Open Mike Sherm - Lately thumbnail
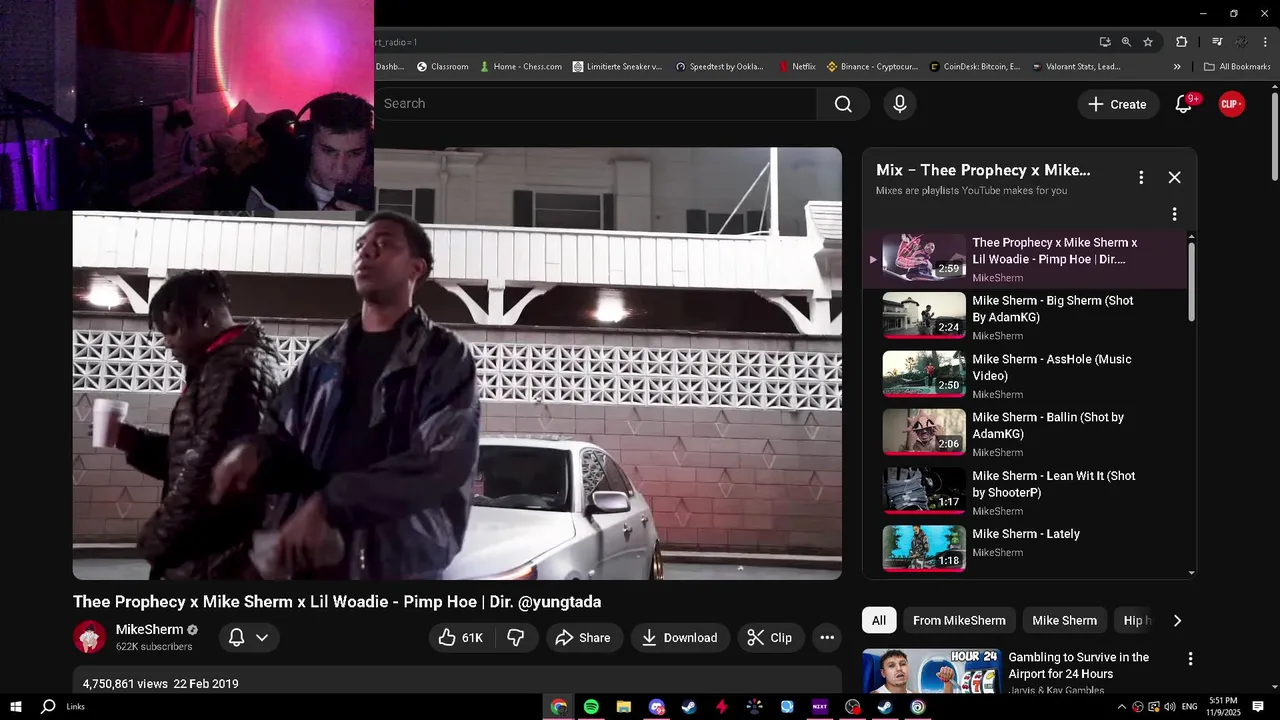 click(x=924, y=549)
